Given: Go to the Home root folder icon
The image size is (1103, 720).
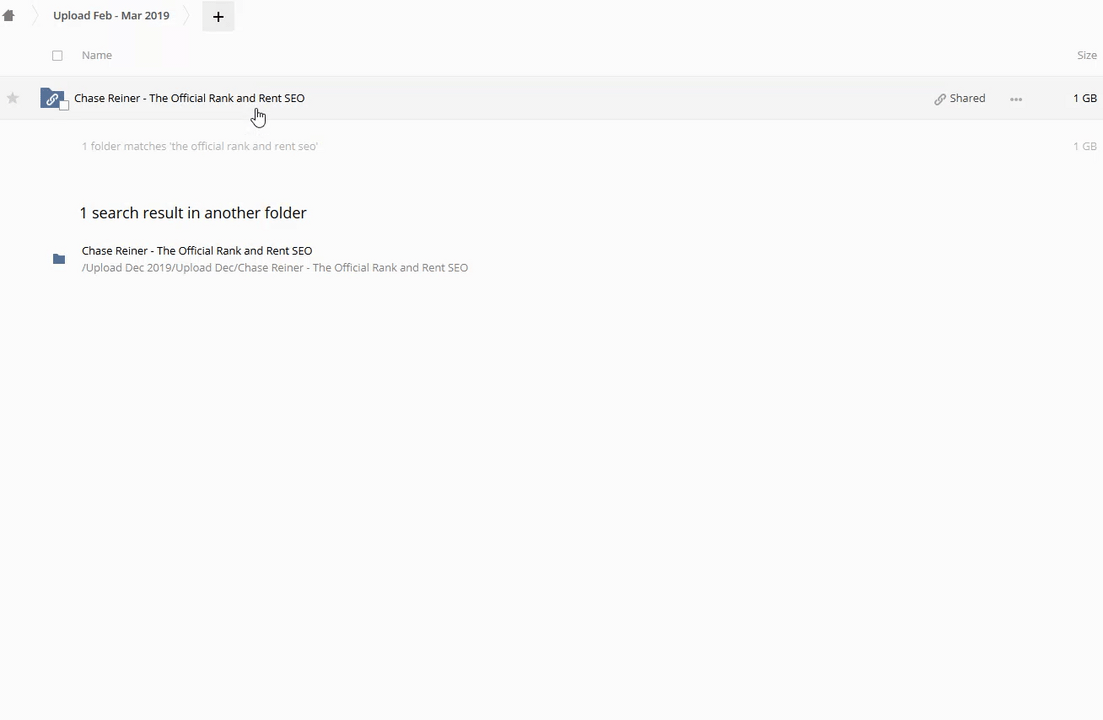Looking at the screenshot, I should 9,16.
